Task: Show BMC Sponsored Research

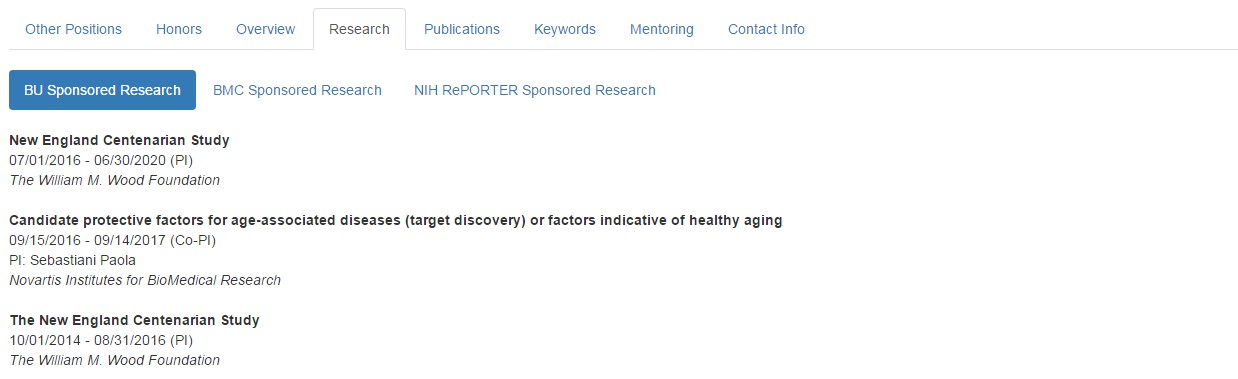Action: [x=297, y=90]
